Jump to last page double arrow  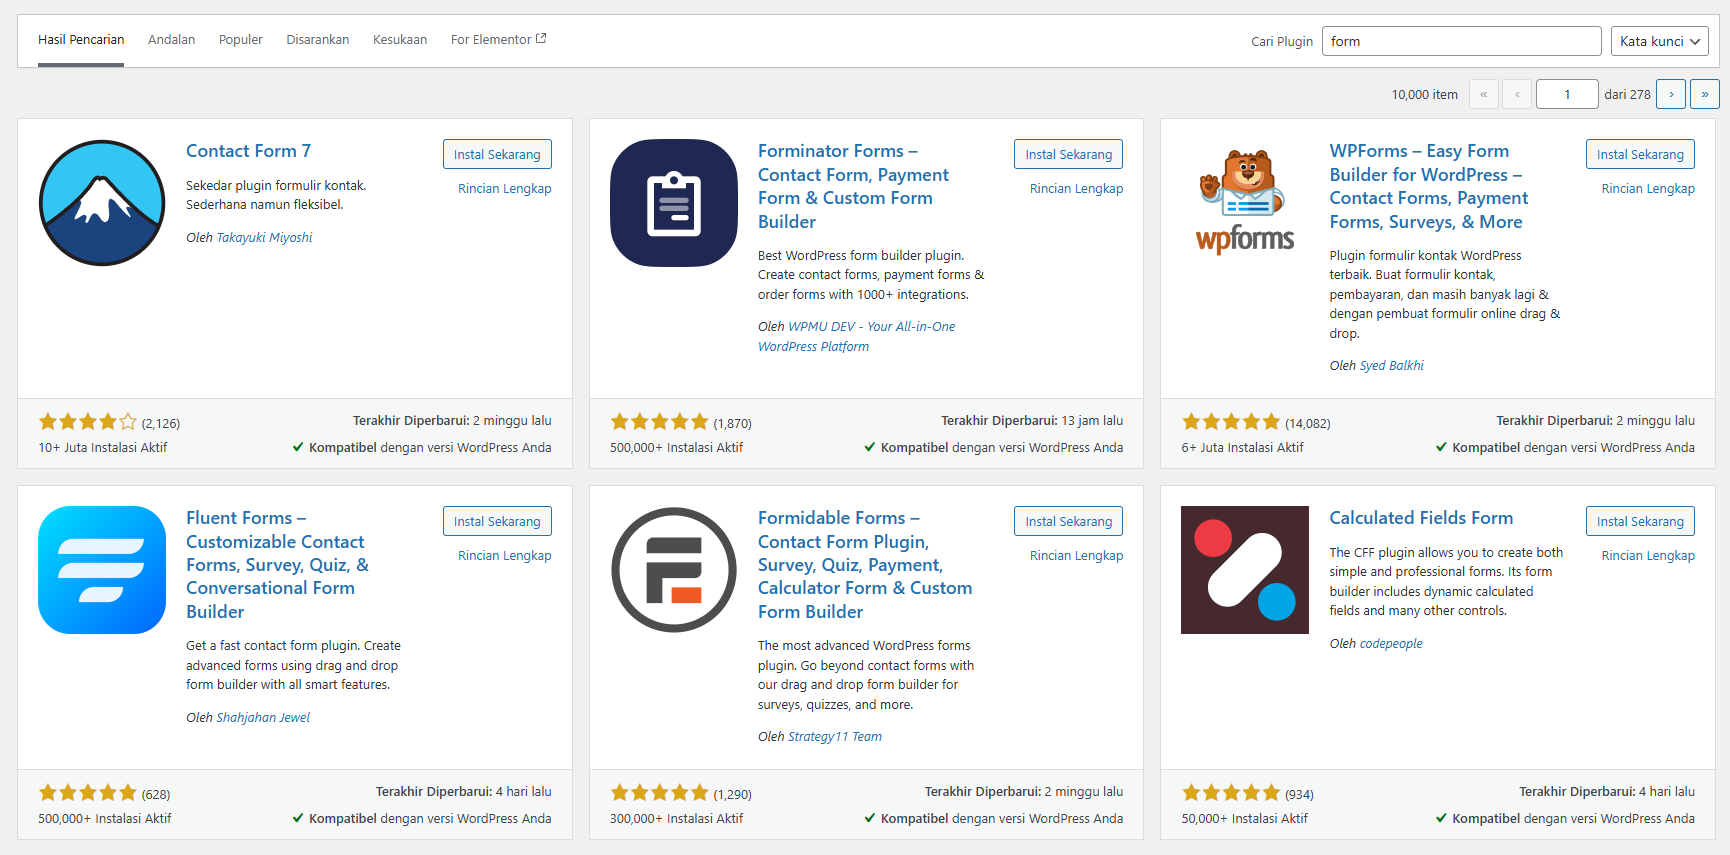point(1705,94)
